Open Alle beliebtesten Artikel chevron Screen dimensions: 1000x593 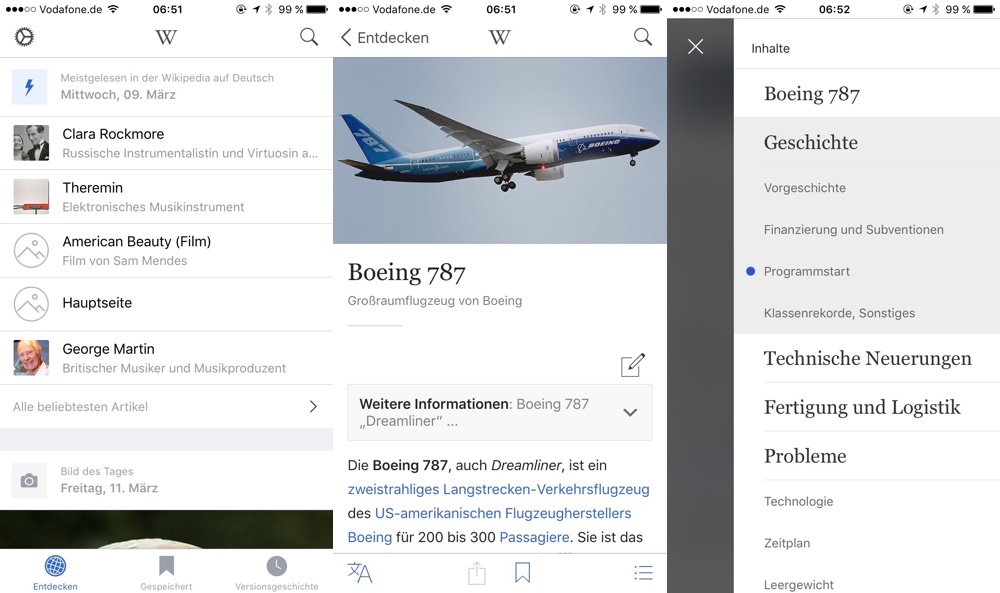pos(313,407)
